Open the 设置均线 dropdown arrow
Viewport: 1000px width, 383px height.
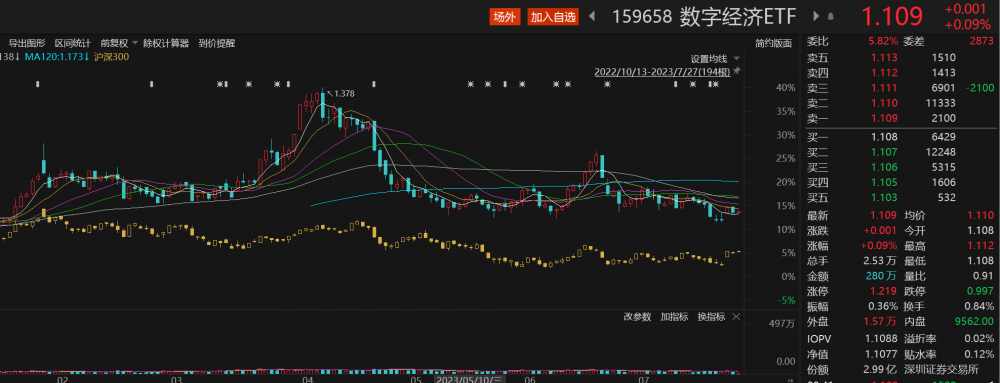click(x=737, y=58)
